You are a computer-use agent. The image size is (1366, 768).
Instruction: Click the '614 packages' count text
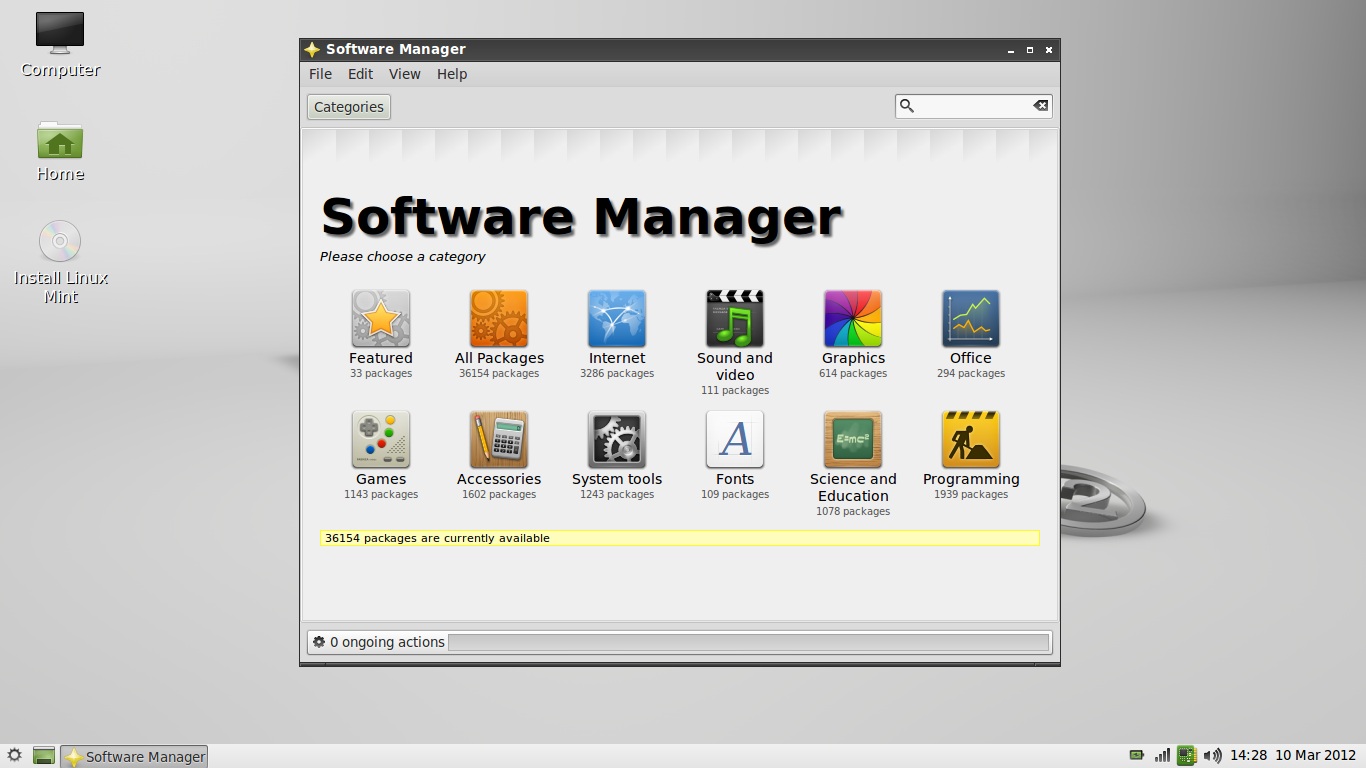[x=853, y=373]
